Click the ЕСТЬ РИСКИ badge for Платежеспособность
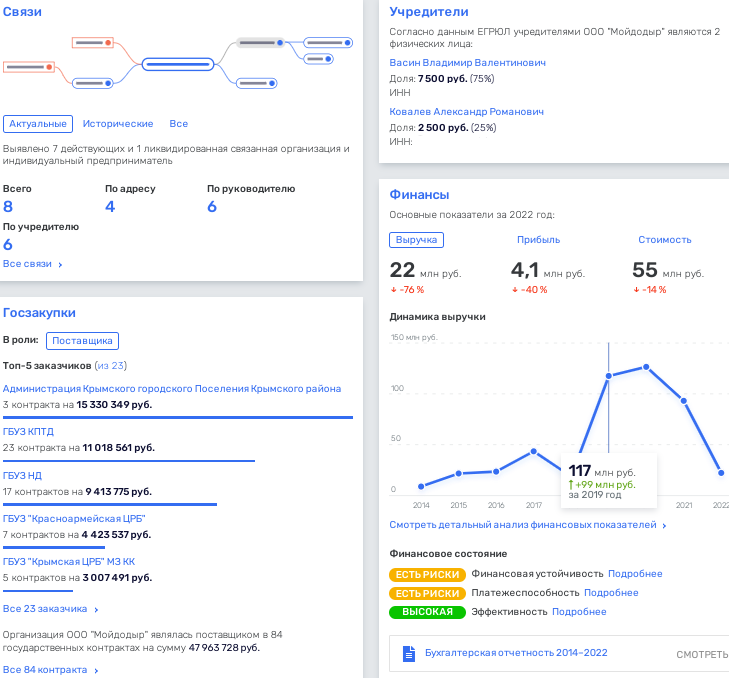729x678 pixels. pyautogui.click(x=427, y=594)
